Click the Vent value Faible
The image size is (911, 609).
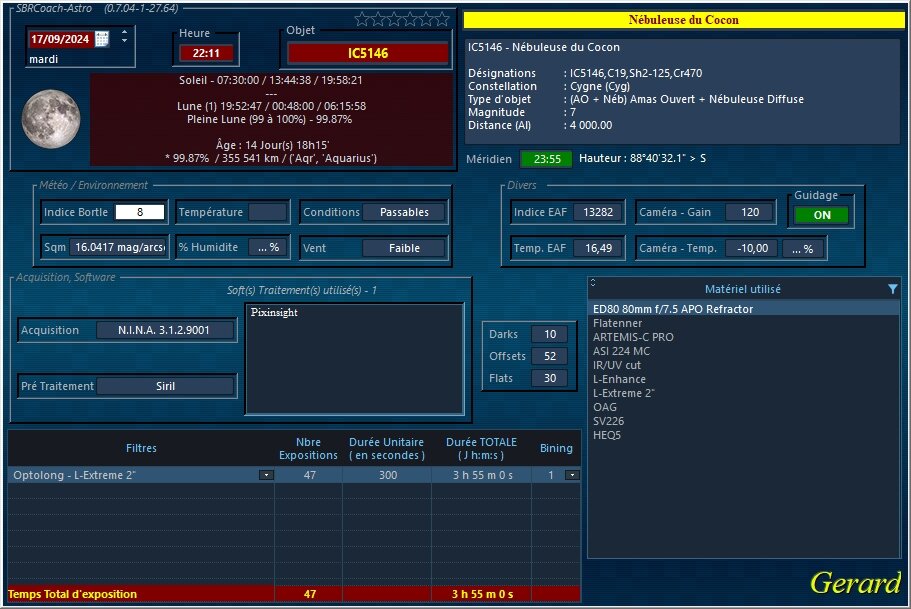tap(404, 248)
